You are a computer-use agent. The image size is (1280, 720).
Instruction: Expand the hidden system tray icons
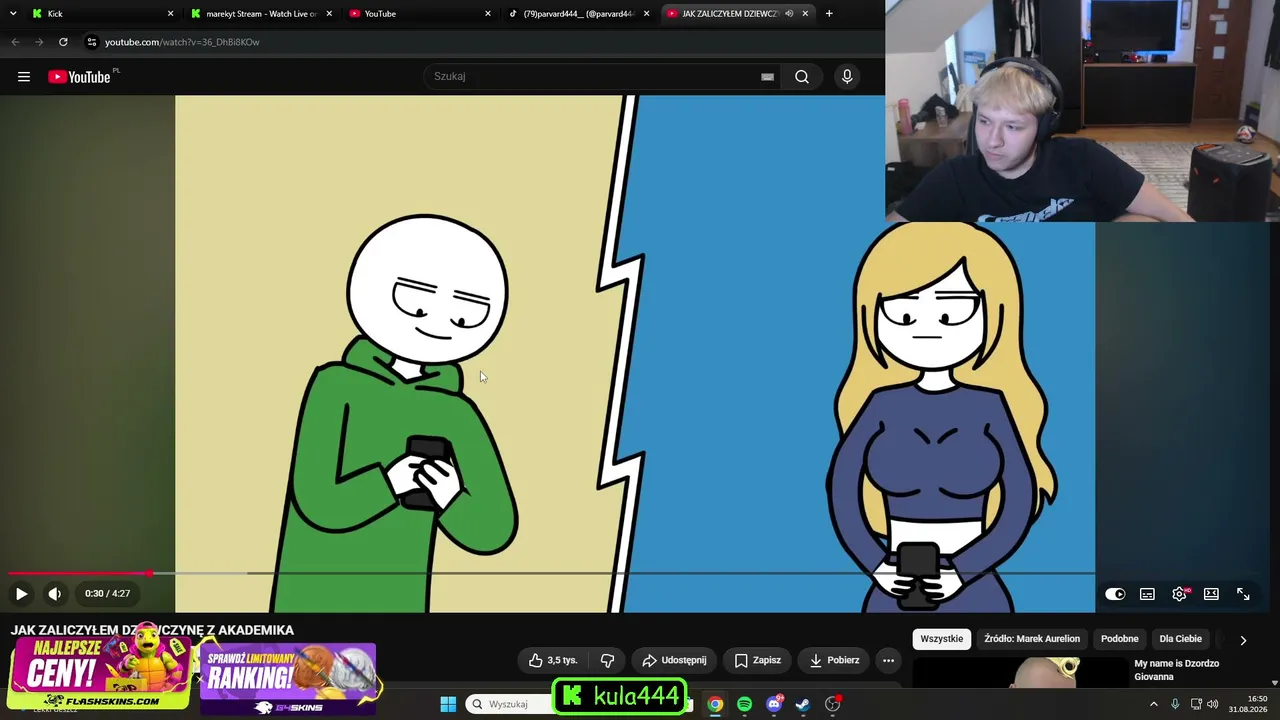tap(1153, 704)
